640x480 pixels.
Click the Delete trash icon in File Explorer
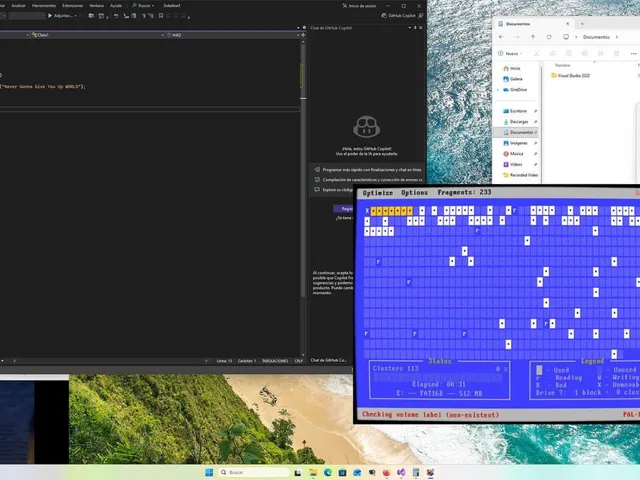coord(617,53)
